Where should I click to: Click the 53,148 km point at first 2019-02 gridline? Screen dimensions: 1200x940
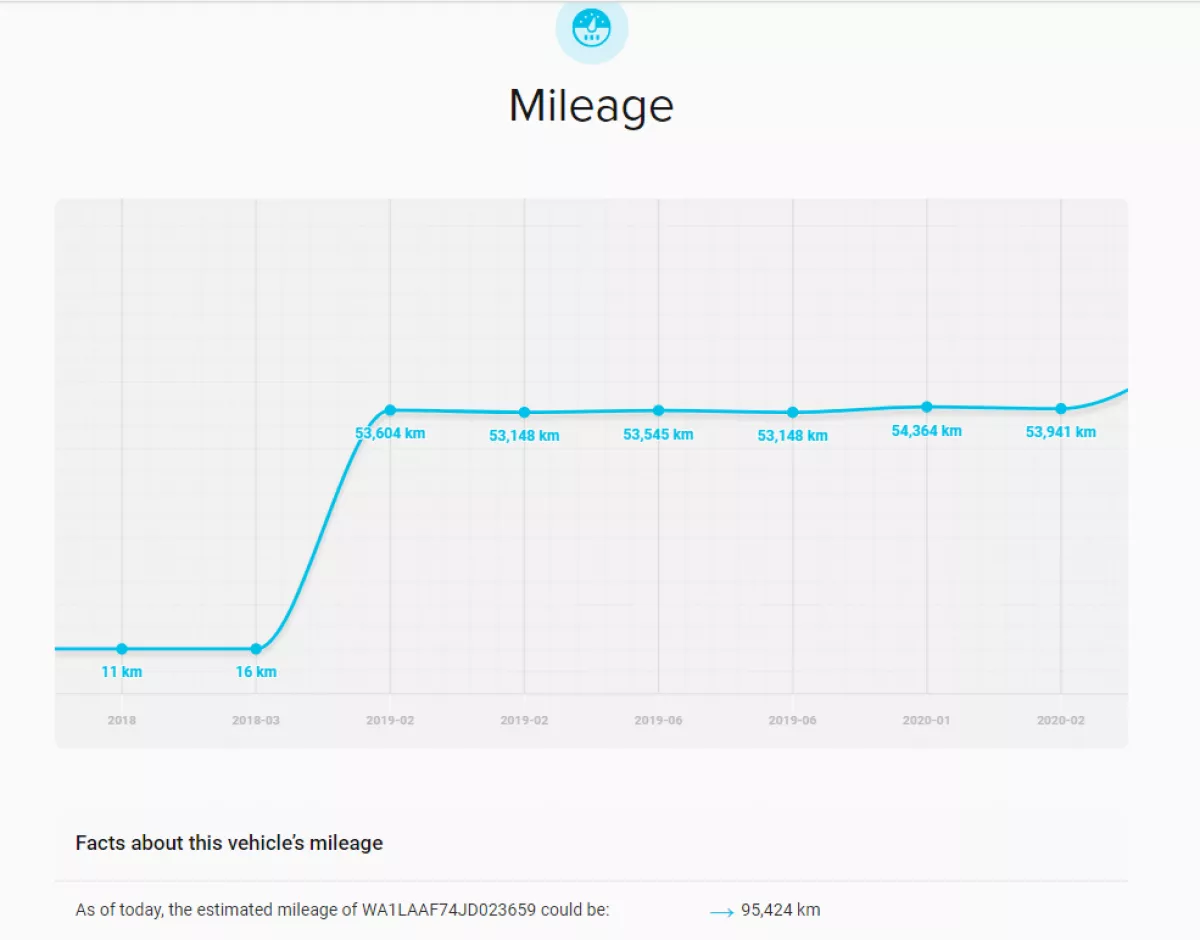524,412
